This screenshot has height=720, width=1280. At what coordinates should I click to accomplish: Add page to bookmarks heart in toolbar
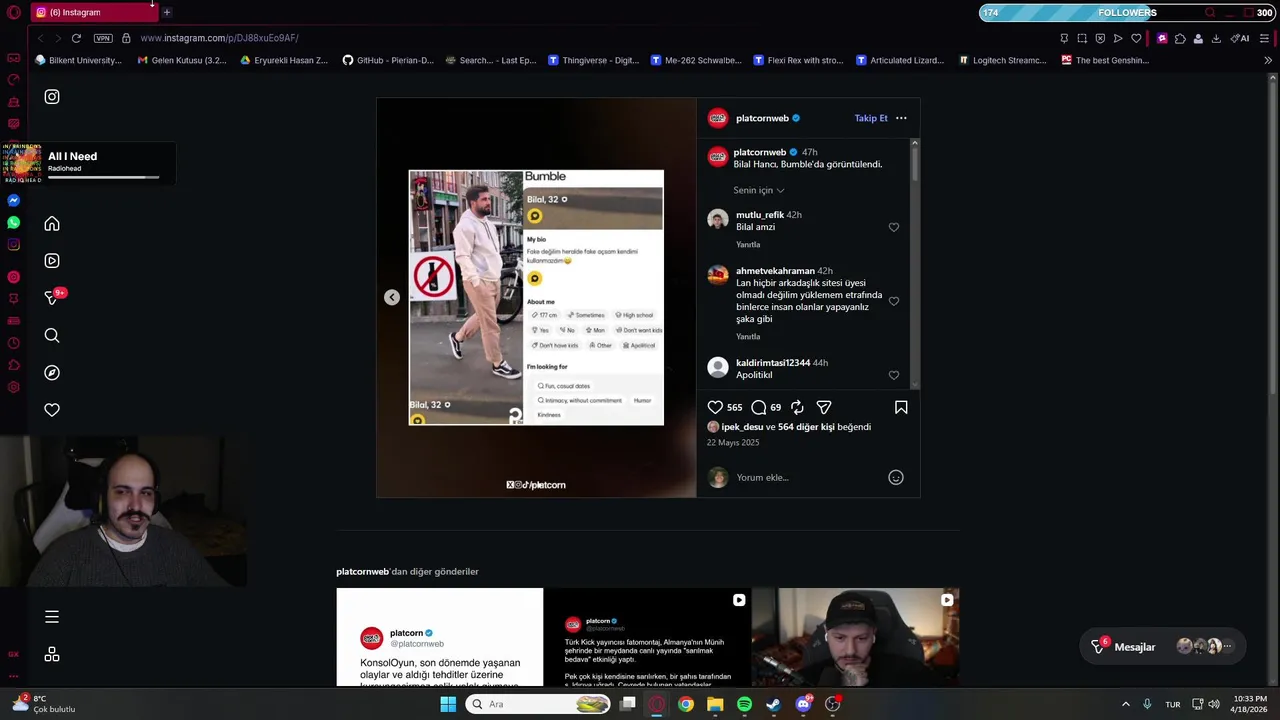[x=1136, y=38]
